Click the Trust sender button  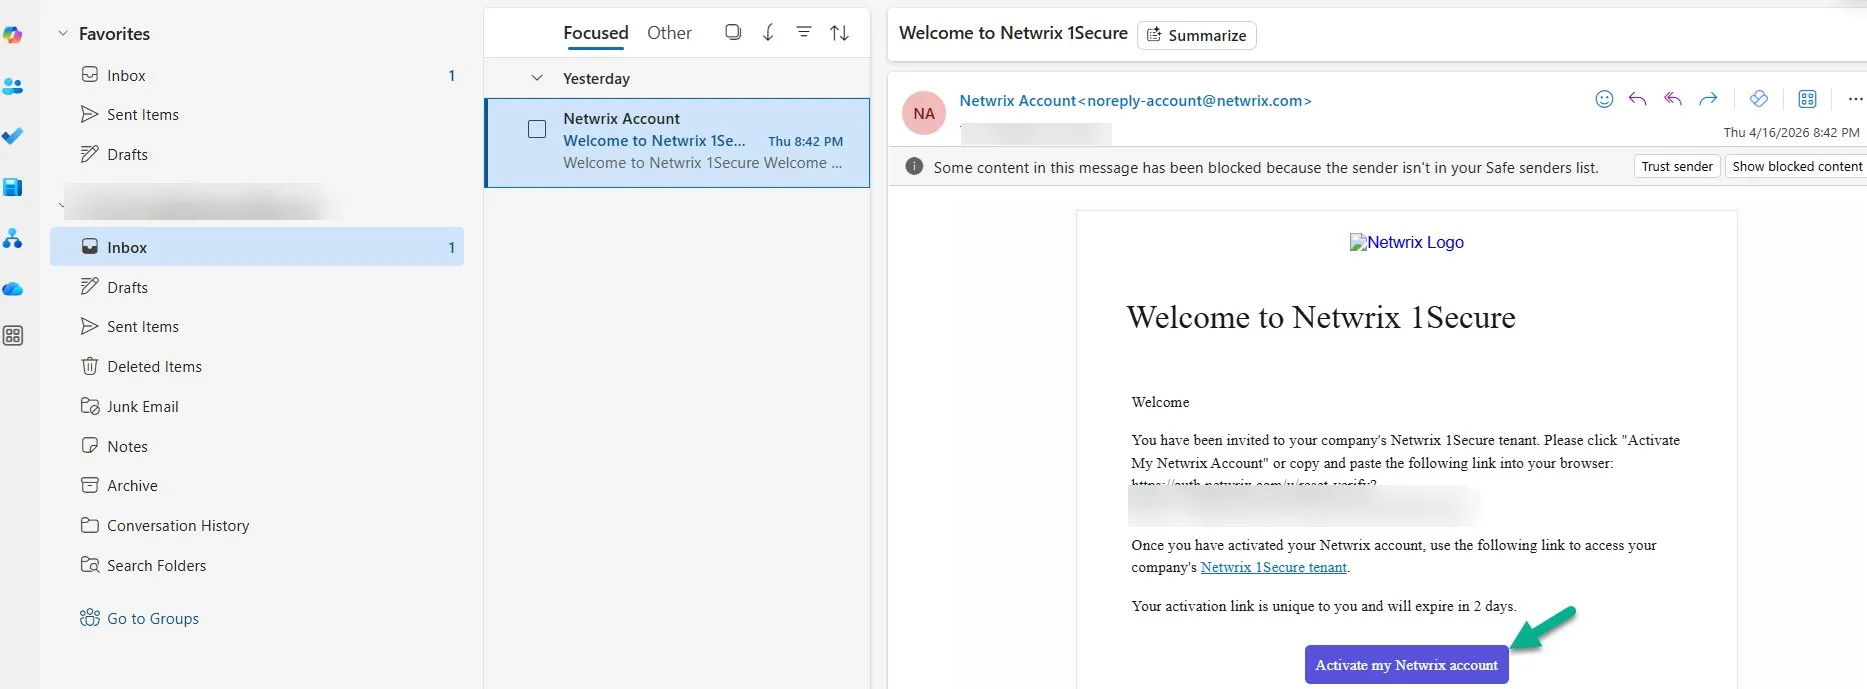[1677, 166]
